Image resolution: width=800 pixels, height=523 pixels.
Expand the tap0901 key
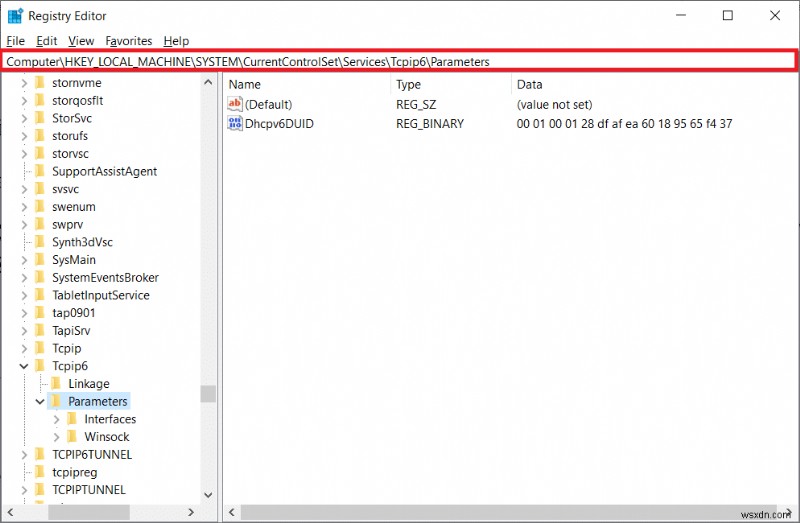[24, 313]
